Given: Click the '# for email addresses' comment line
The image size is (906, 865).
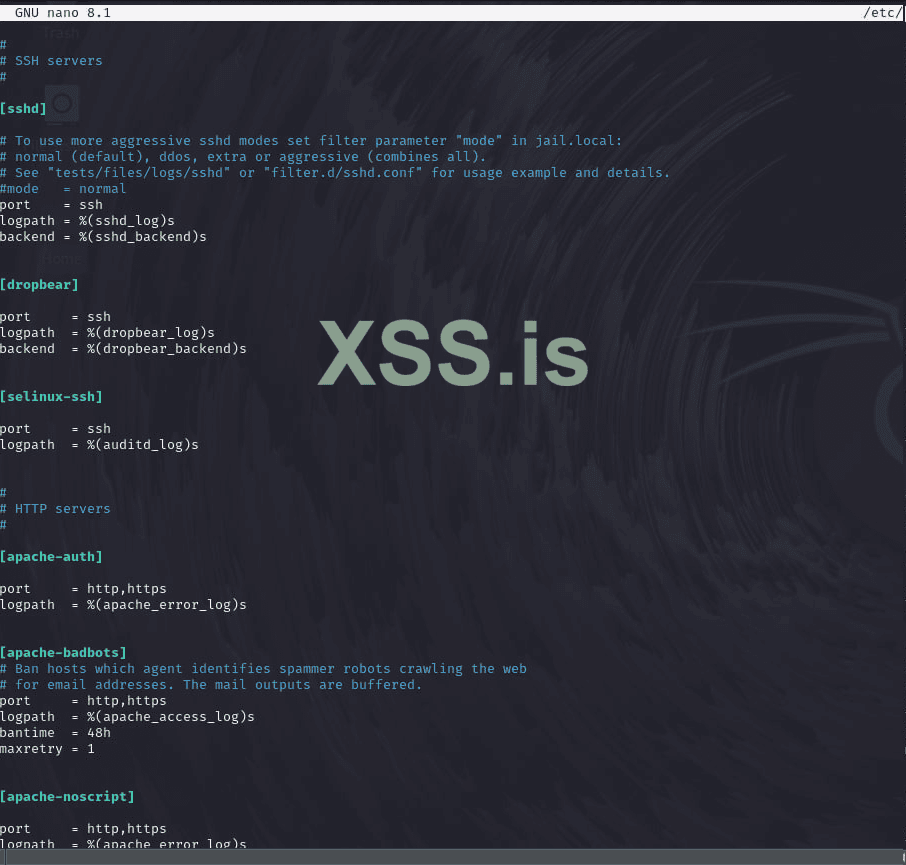Looking at the screenshot, I should (211, 685).
